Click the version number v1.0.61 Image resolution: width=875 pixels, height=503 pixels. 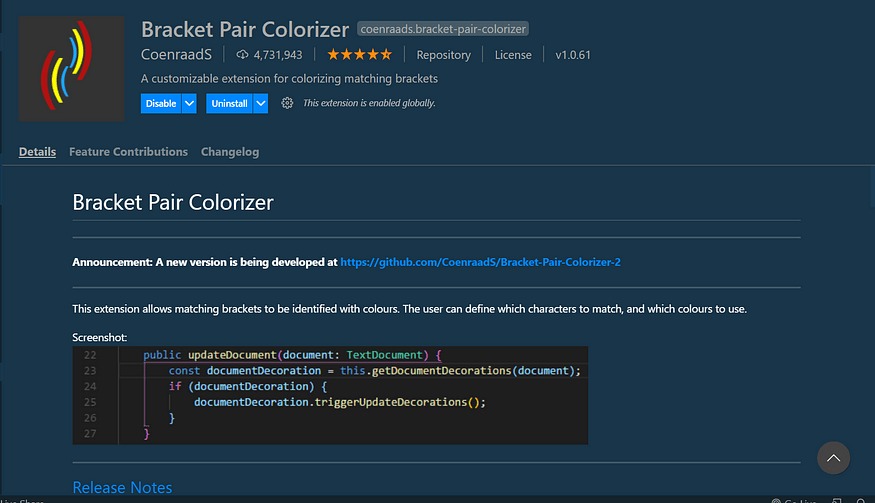pos(573,55)
